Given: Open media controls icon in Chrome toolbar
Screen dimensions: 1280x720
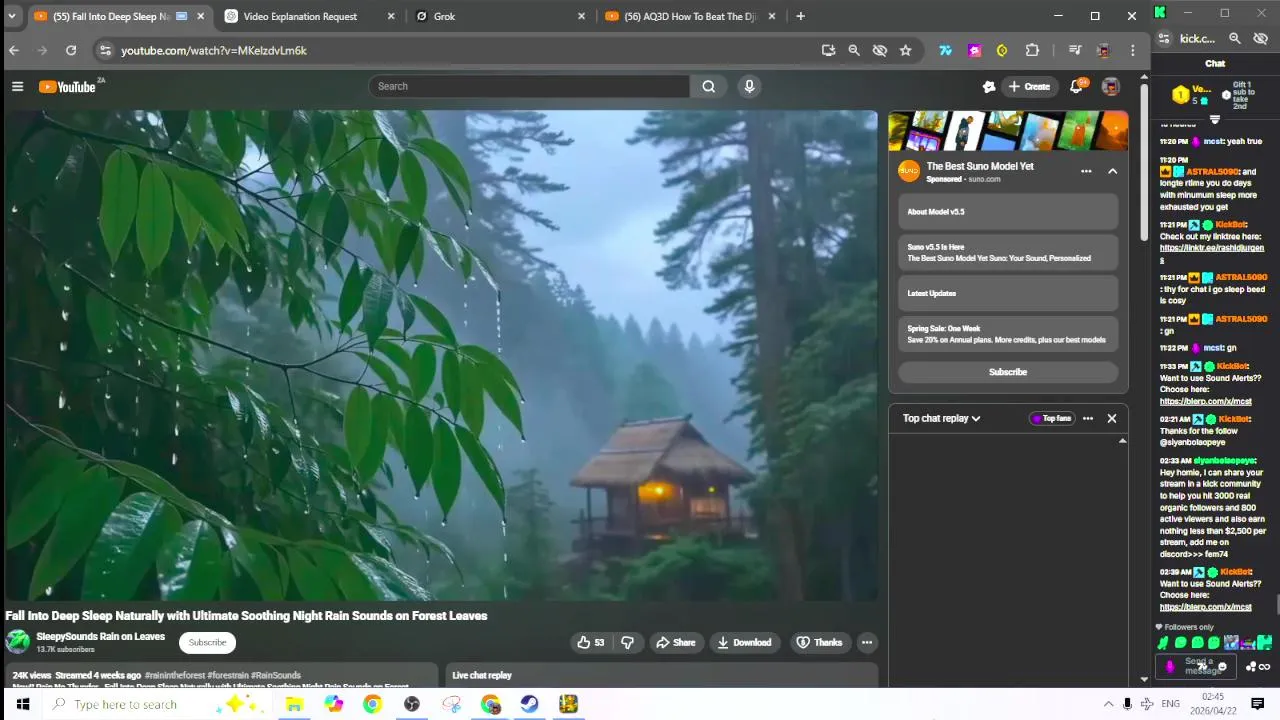Looking at the screenshot, I should pyautogui.click(x=1075, y=50).
